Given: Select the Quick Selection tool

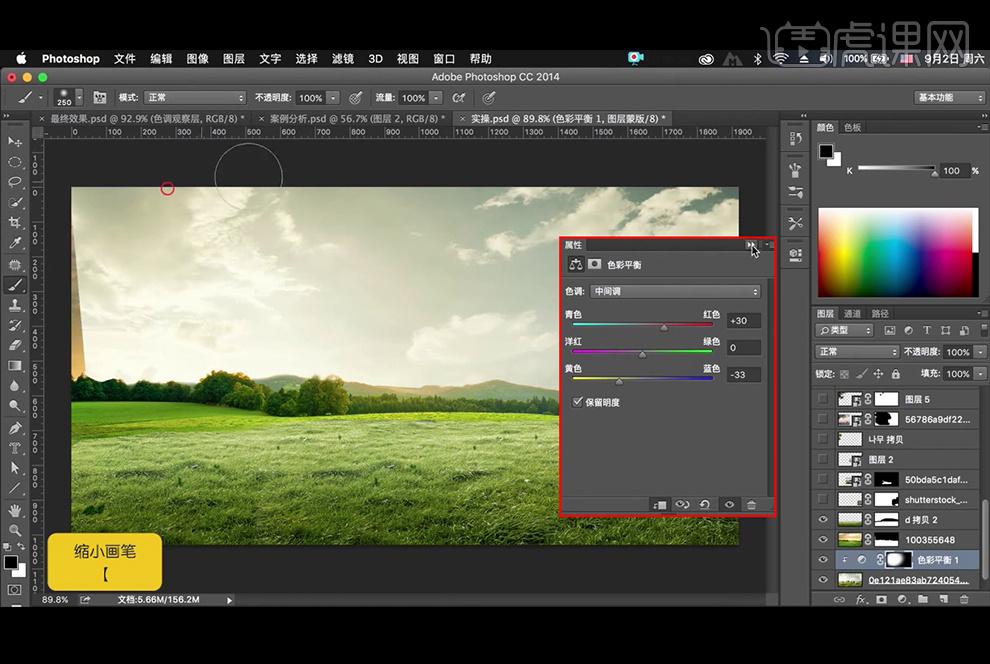Looking at the screenshot, I should 15,203.
